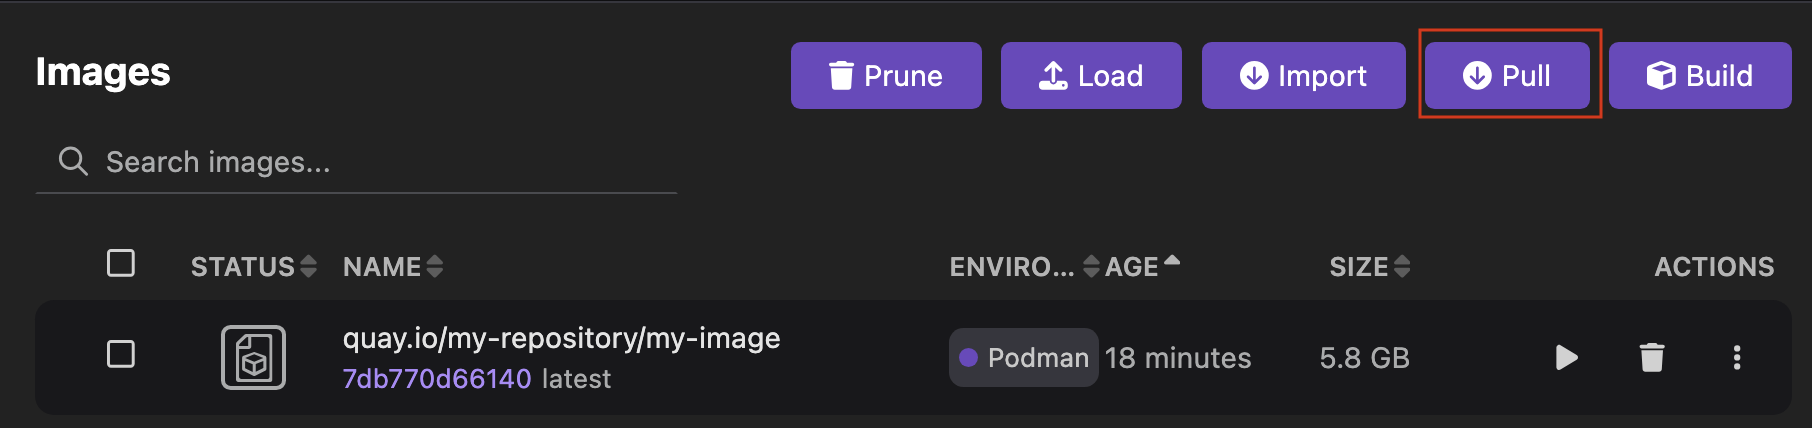
Task: Select the my-image row checkbox
Action: pos(121,354)
